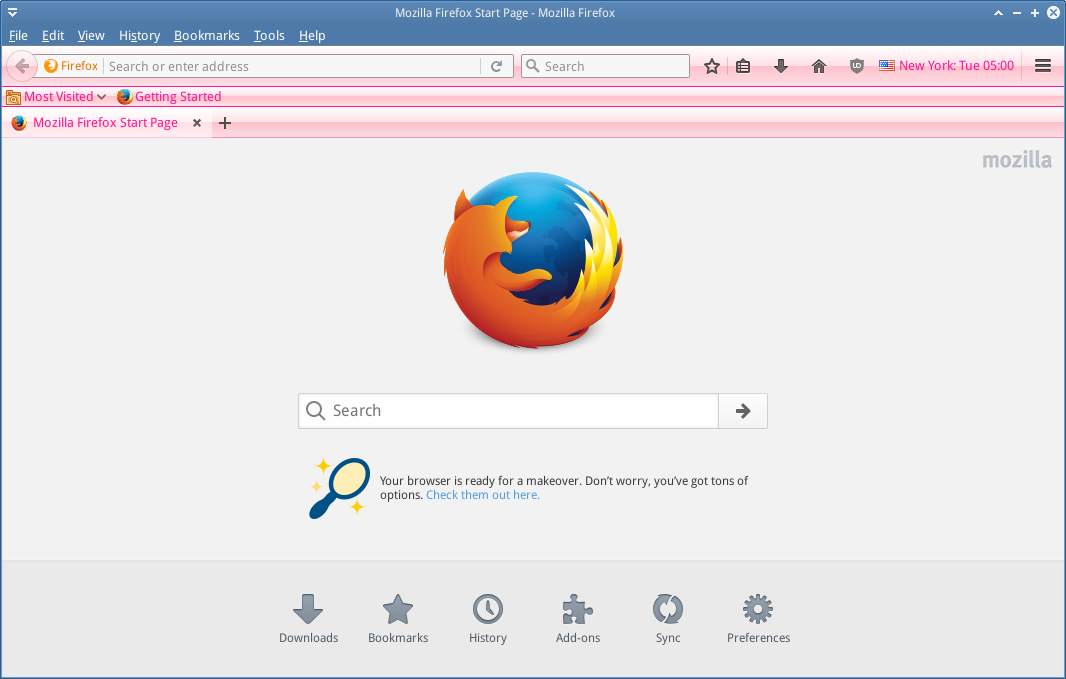Open the window menu arrow in title bar
Viewport: 1066px width, 679px height.
pyautogui.click(x=12, y=12)
